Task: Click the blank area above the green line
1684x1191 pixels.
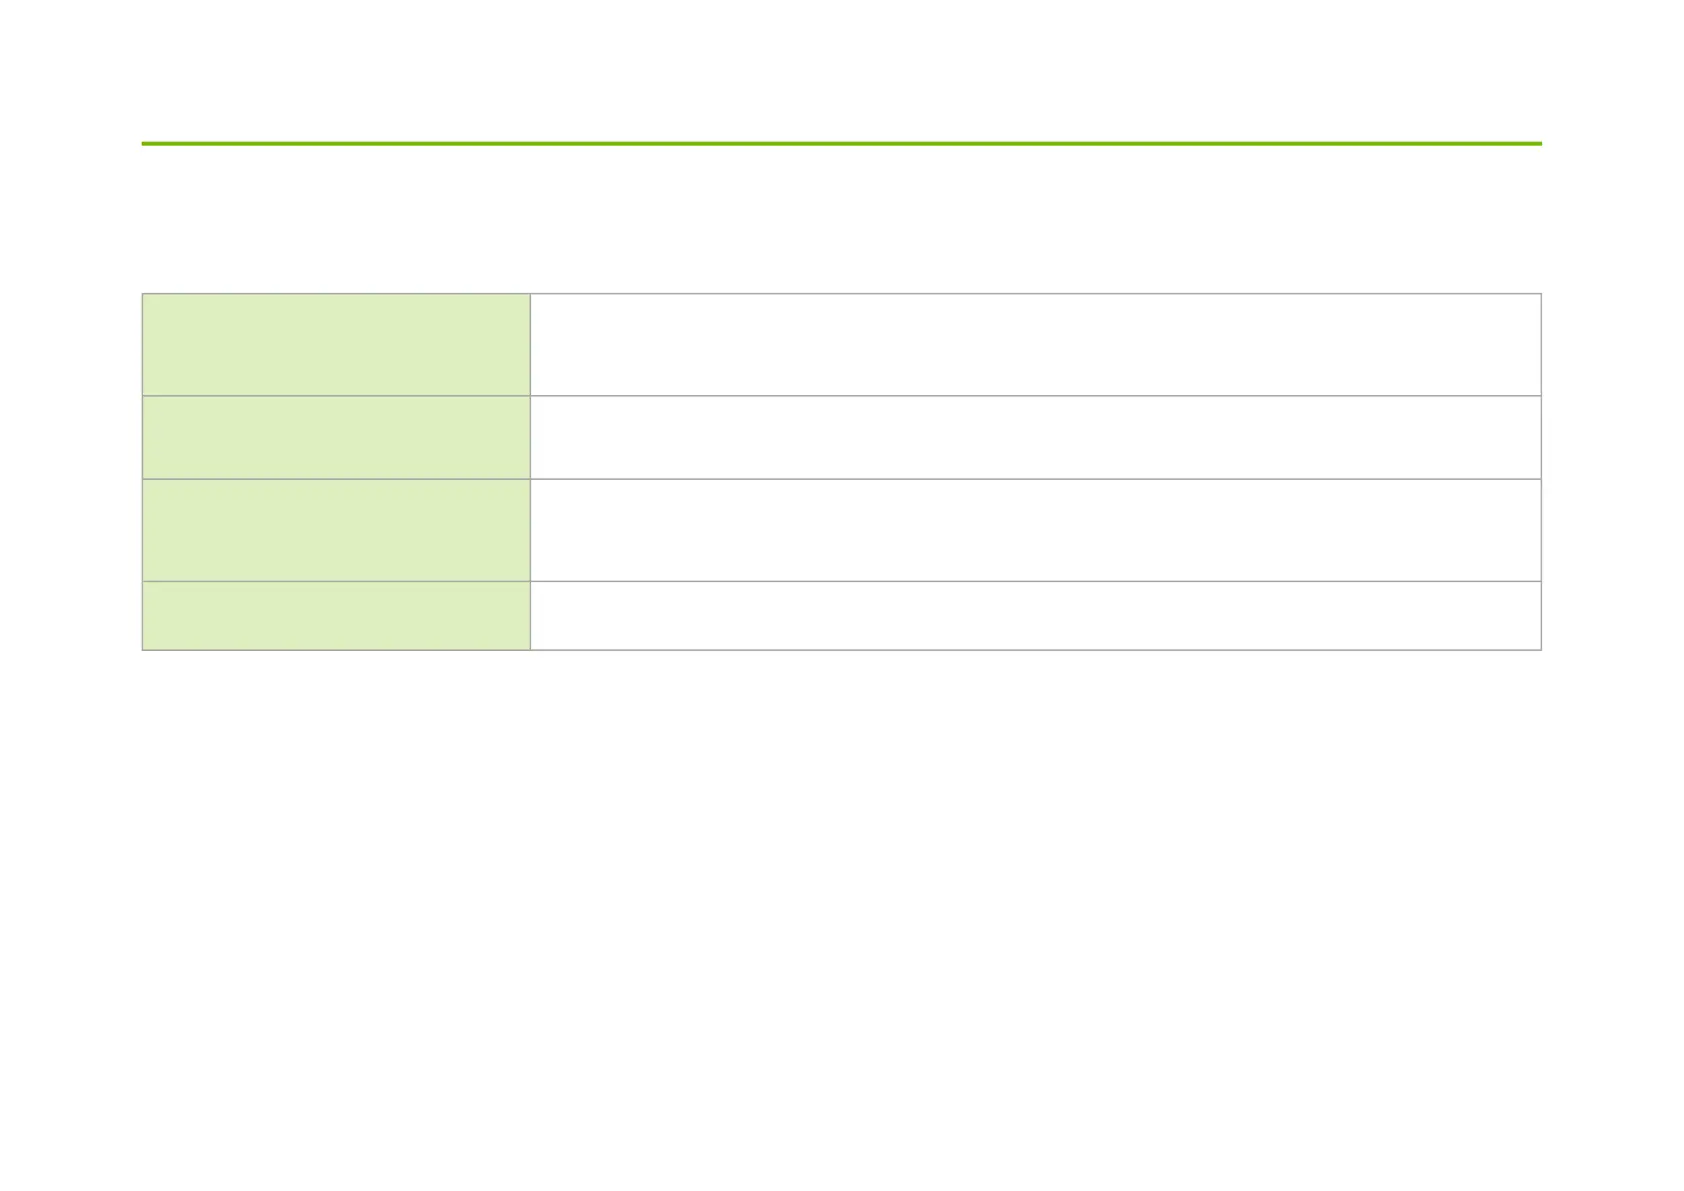Action: click(841, 70)
